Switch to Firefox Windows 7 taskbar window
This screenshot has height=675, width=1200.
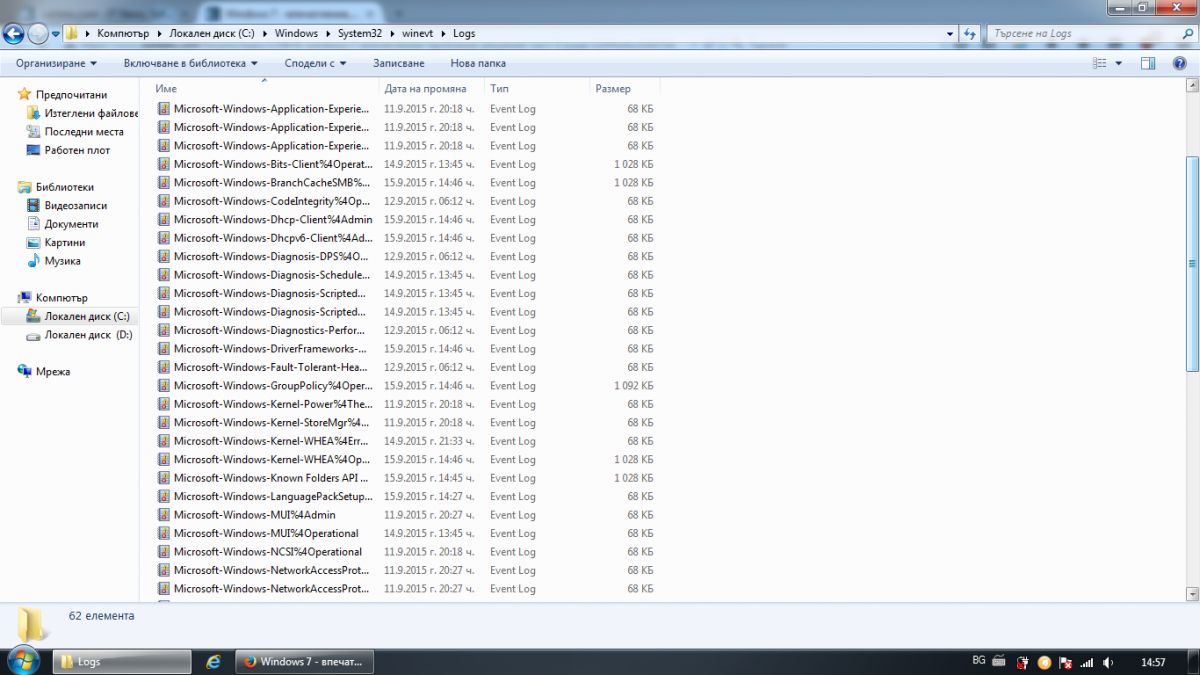[x=304, y=662]
